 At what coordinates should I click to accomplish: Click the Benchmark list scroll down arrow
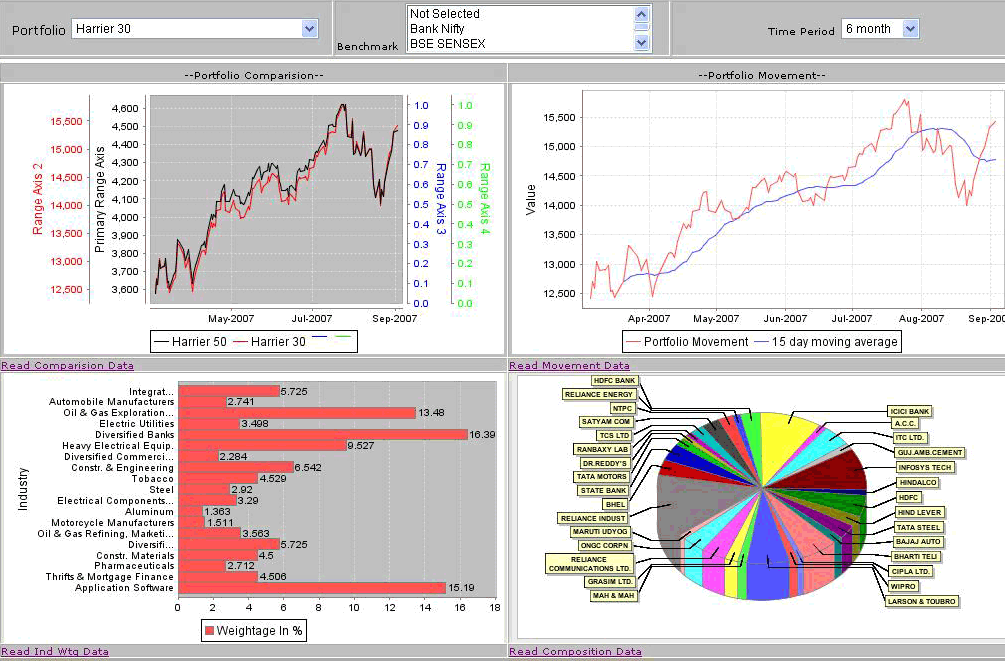pyautogui.click(x=642, y=43)
